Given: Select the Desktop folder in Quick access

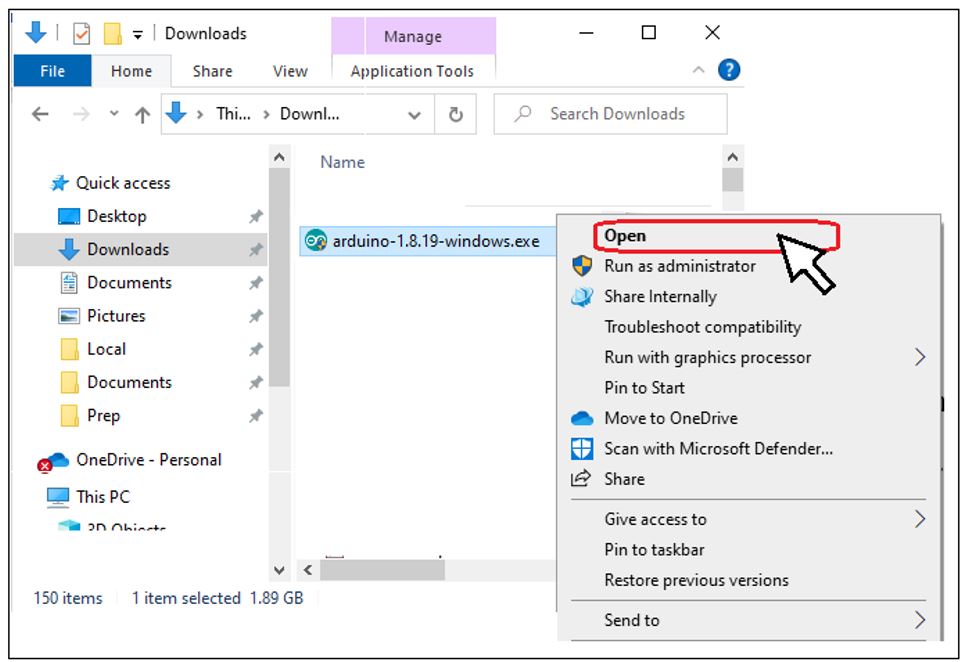Looking at the screenshot, I should coord(116,216).
